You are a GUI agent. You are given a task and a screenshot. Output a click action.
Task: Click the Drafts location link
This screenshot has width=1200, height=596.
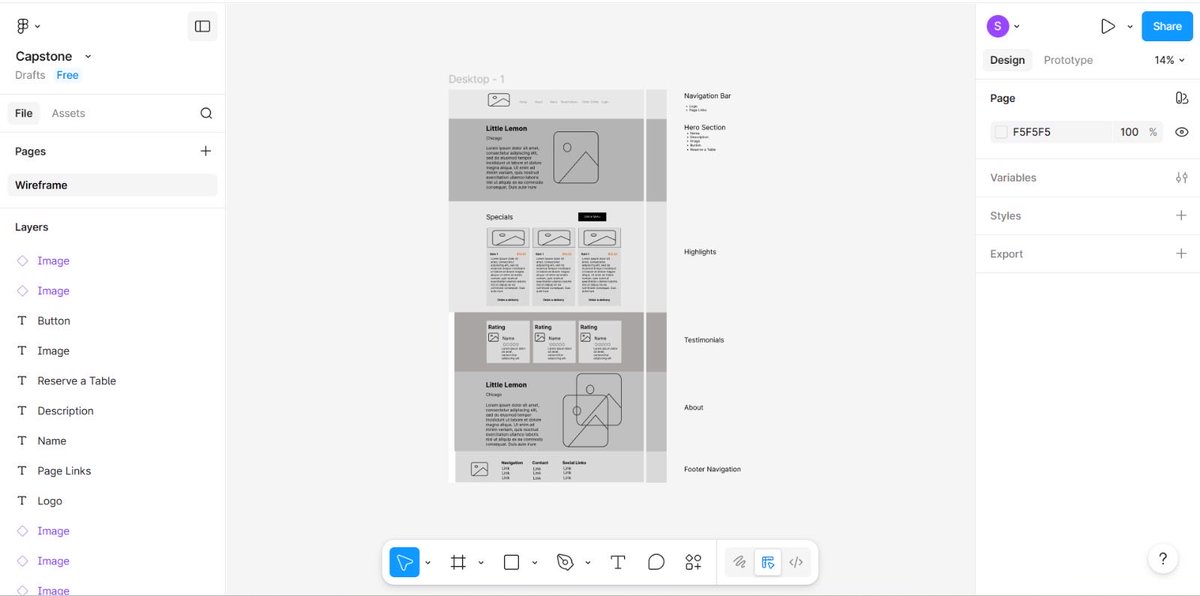[30, 75]
